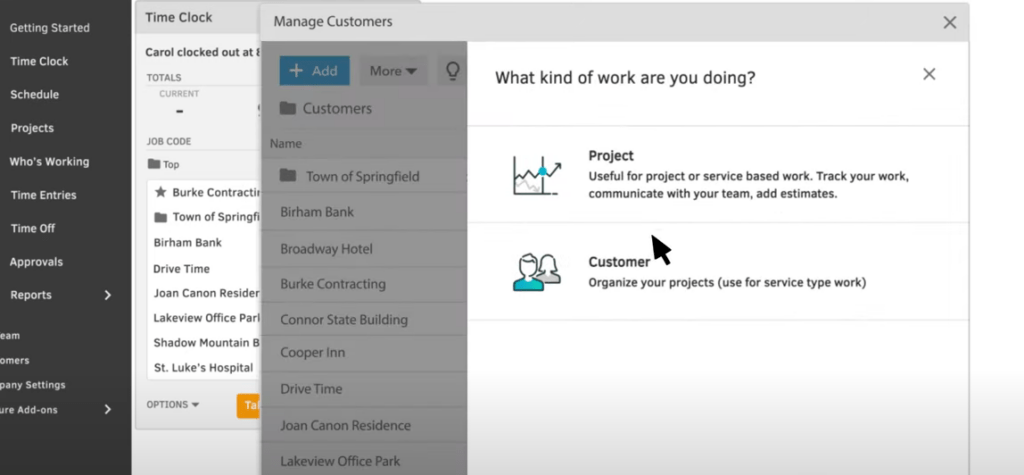
Task: Open the Schedule sidebar item
Action: [x=35, y=95]
